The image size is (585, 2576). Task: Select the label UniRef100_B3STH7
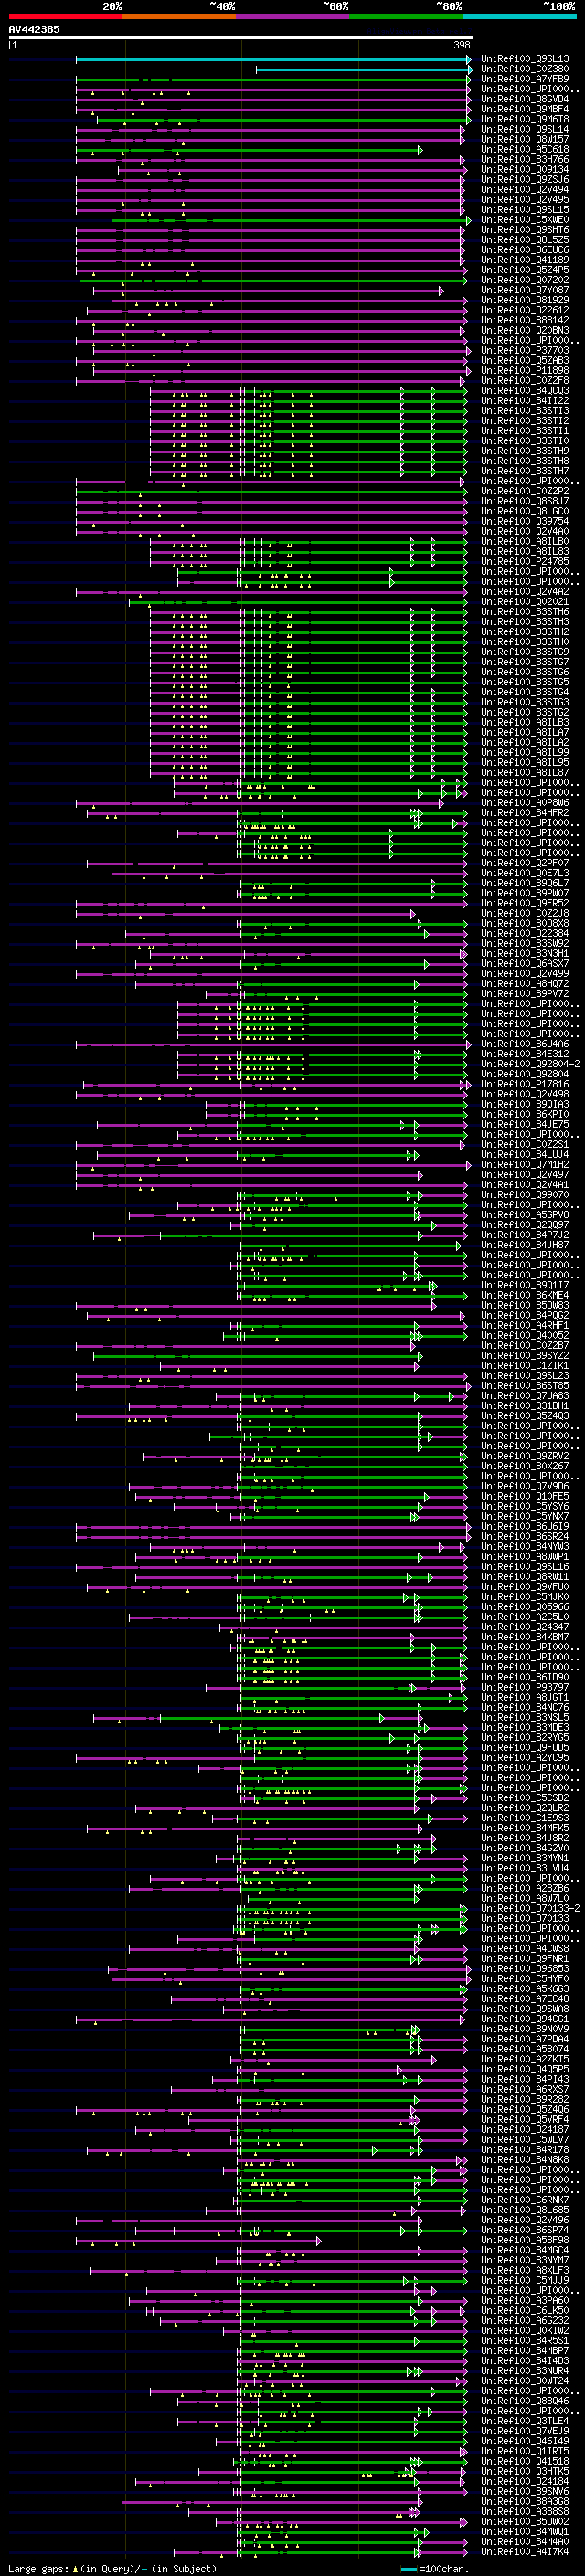525,471
